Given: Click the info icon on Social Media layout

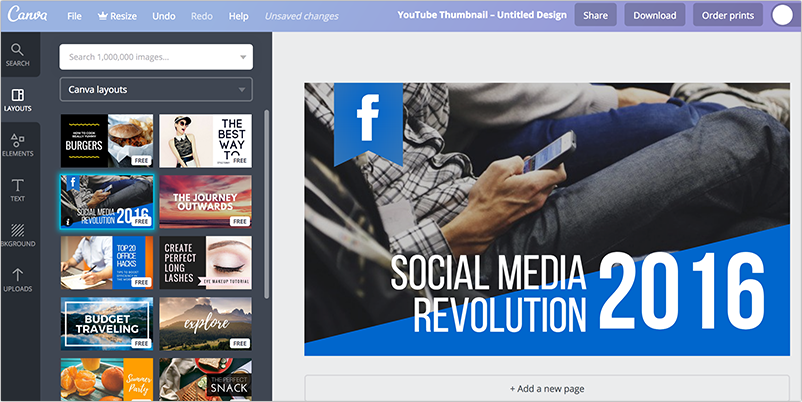Looking at the screenshot, I should (68, 222).
